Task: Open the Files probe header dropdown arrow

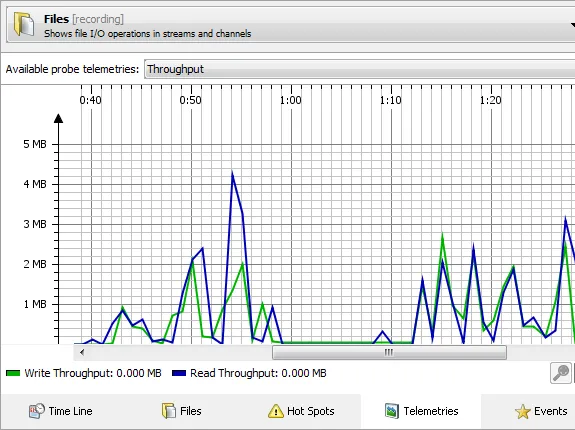Action: pyautogui.click(x=572, y=25)
